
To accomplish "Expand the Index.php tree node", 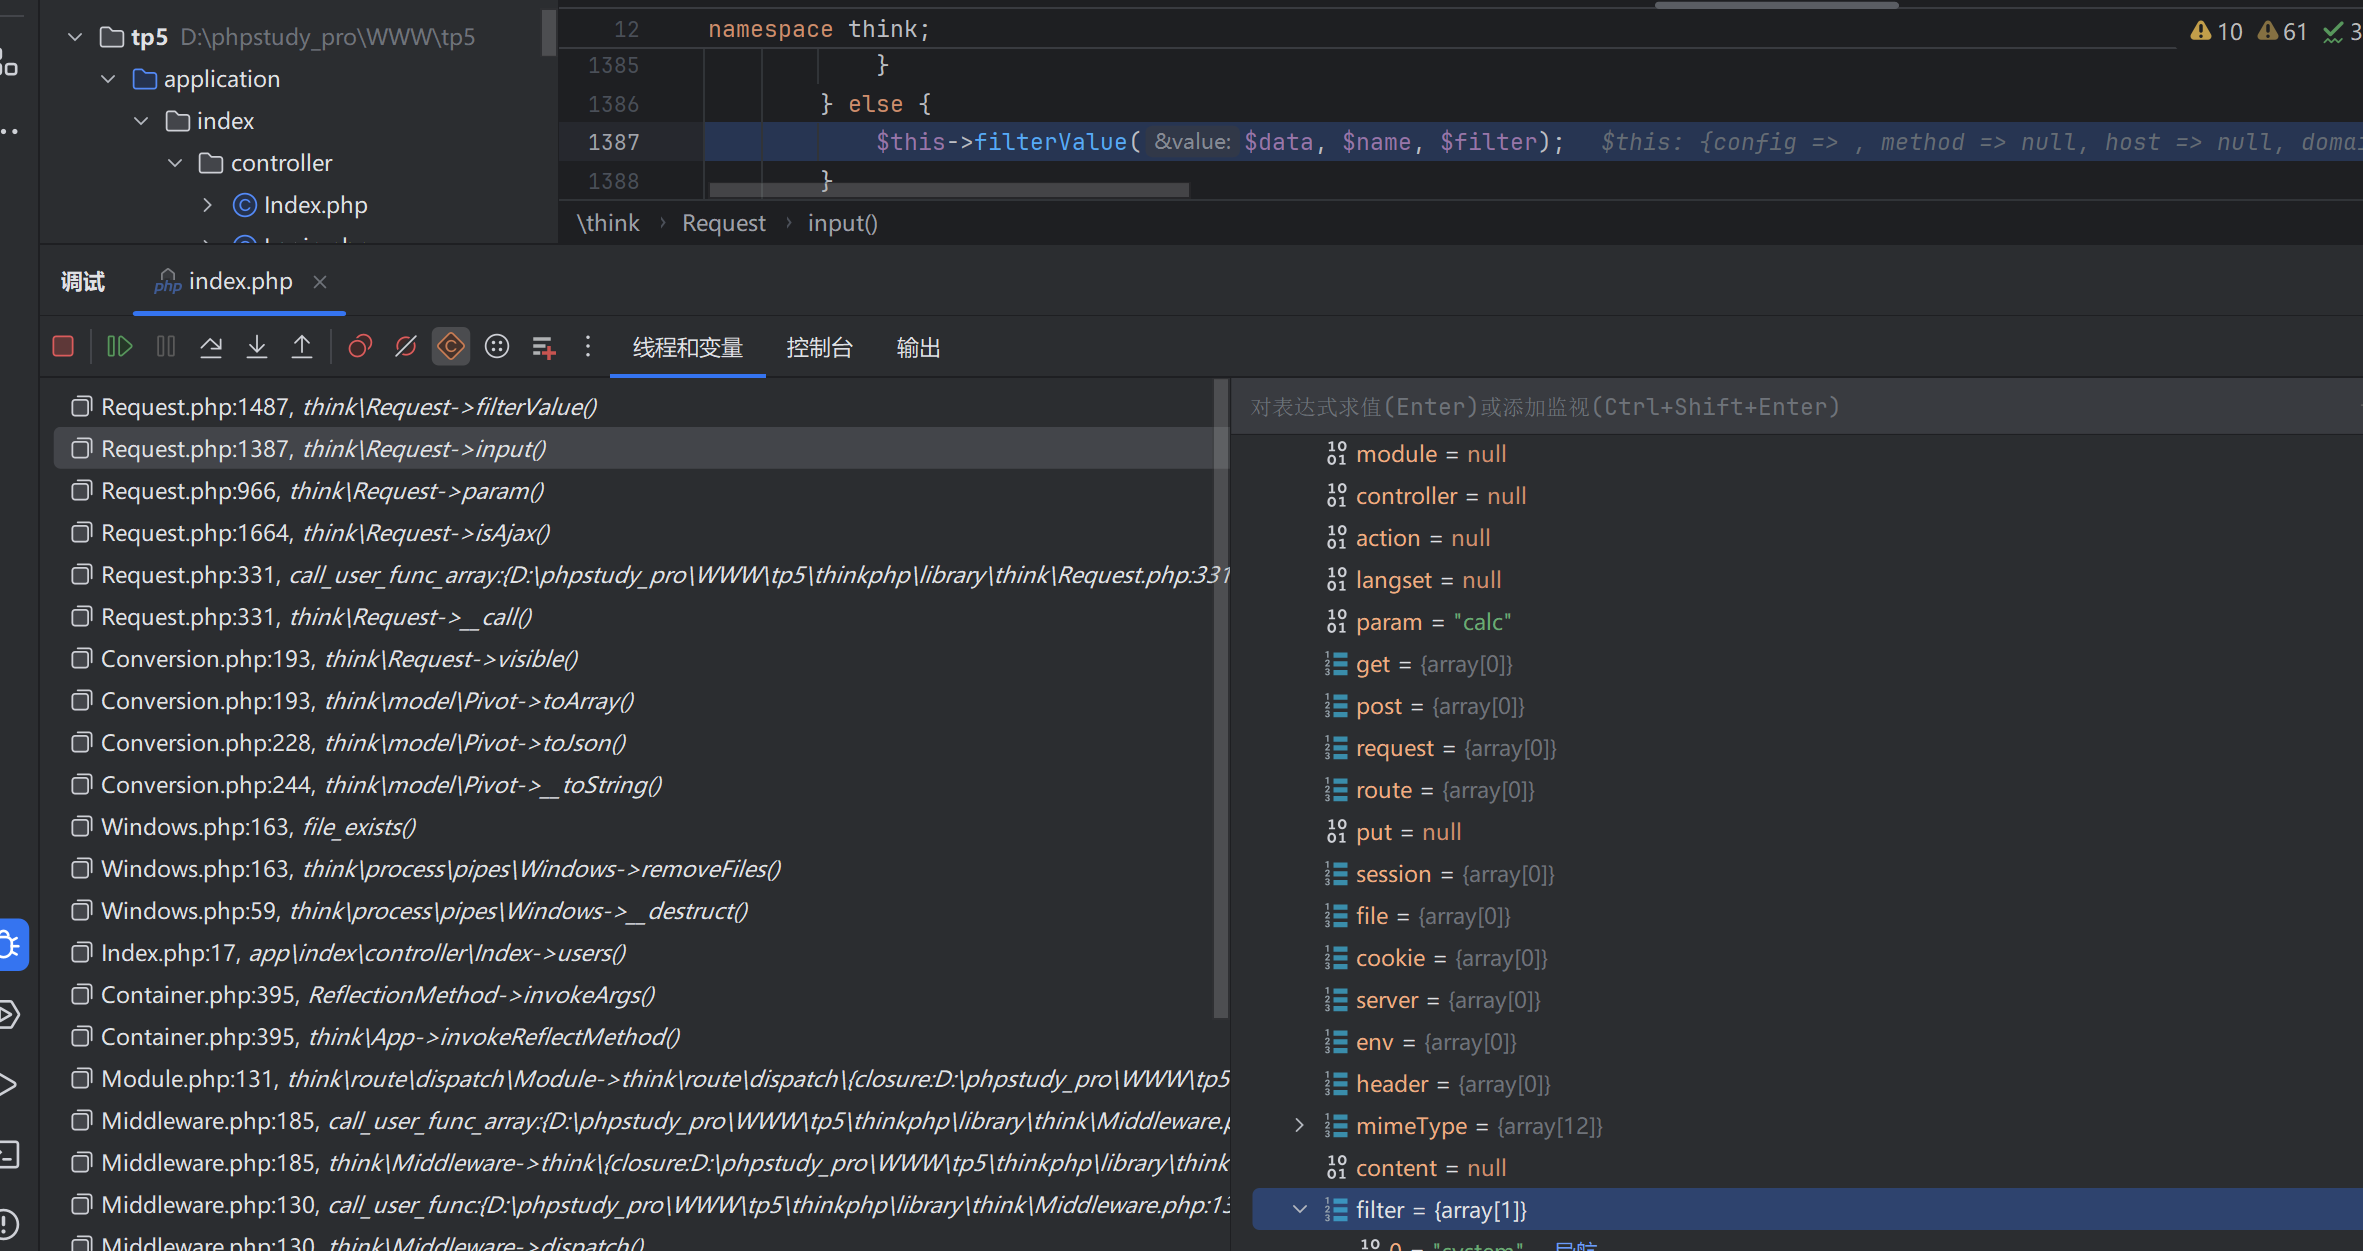I will (x=207, y=205).
